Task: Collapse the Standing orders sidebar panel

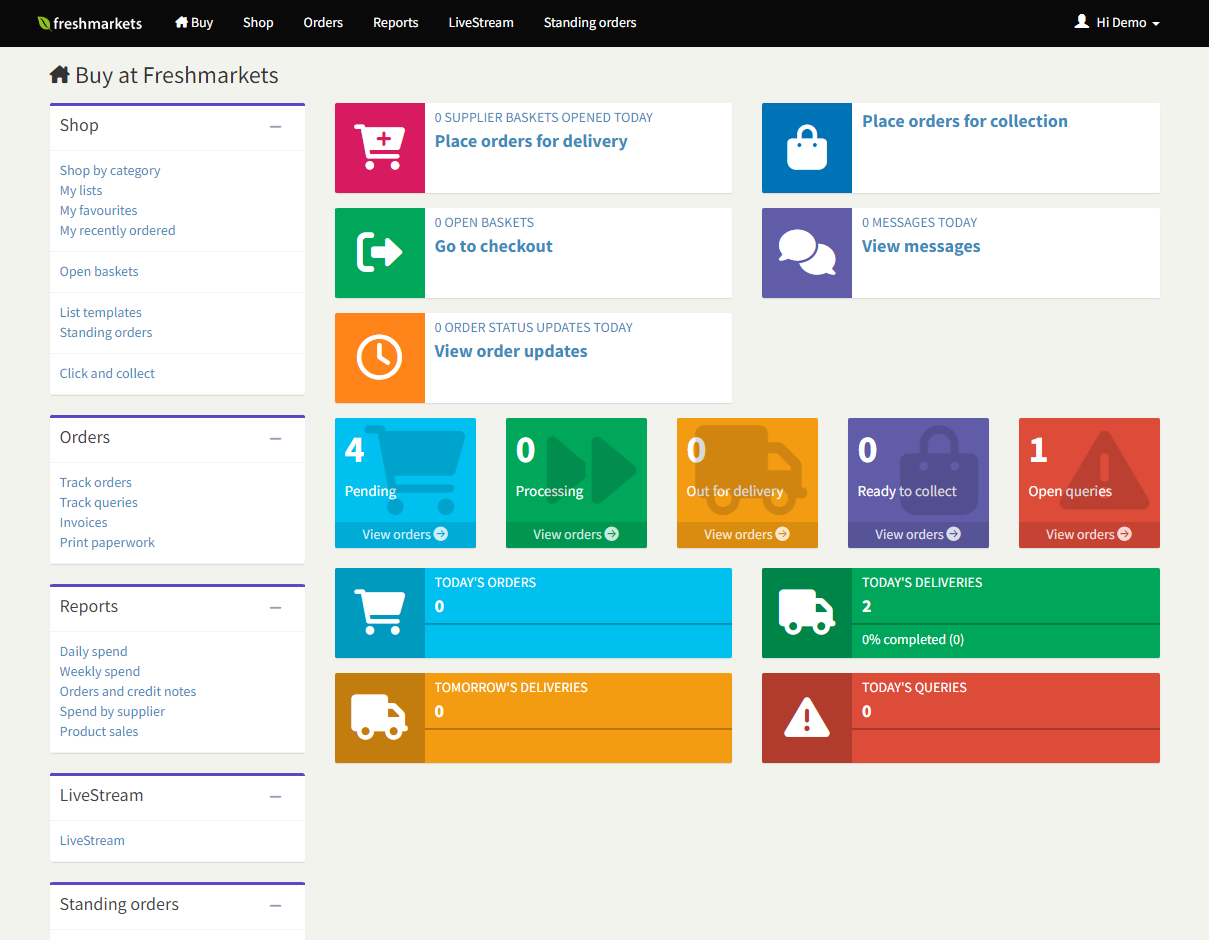Action: [x=276, y=906]
